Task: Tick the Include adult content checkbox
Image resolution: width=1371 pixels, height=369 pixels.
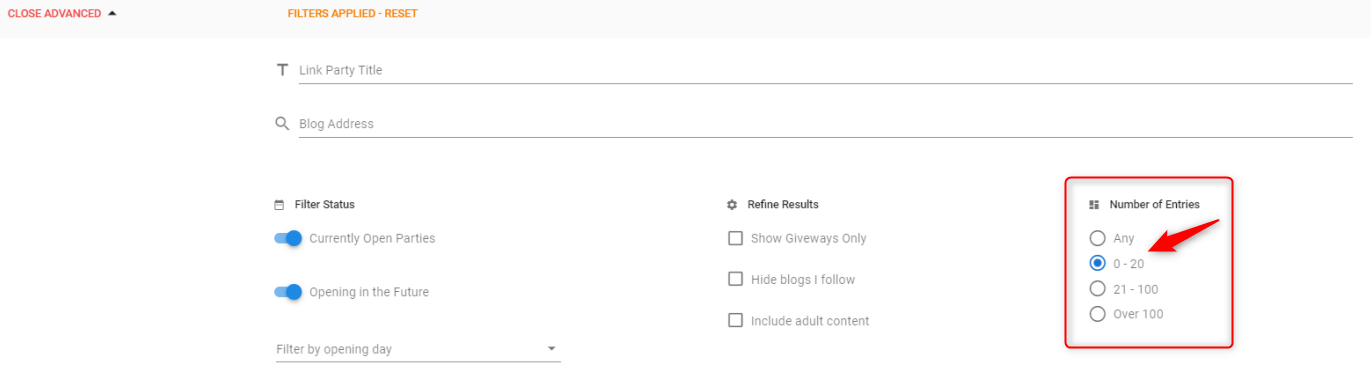Action: [736, 321]
